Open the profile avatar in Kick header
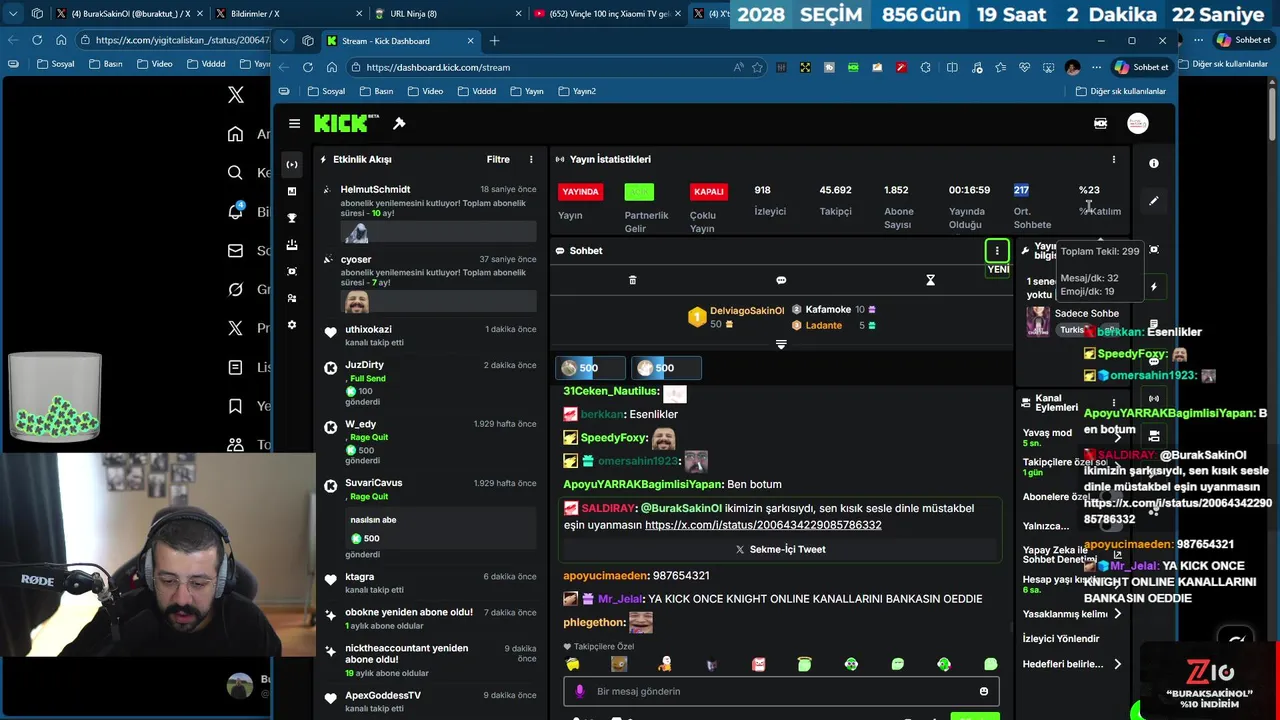The image size is (1280, 720). [1138, 123]
